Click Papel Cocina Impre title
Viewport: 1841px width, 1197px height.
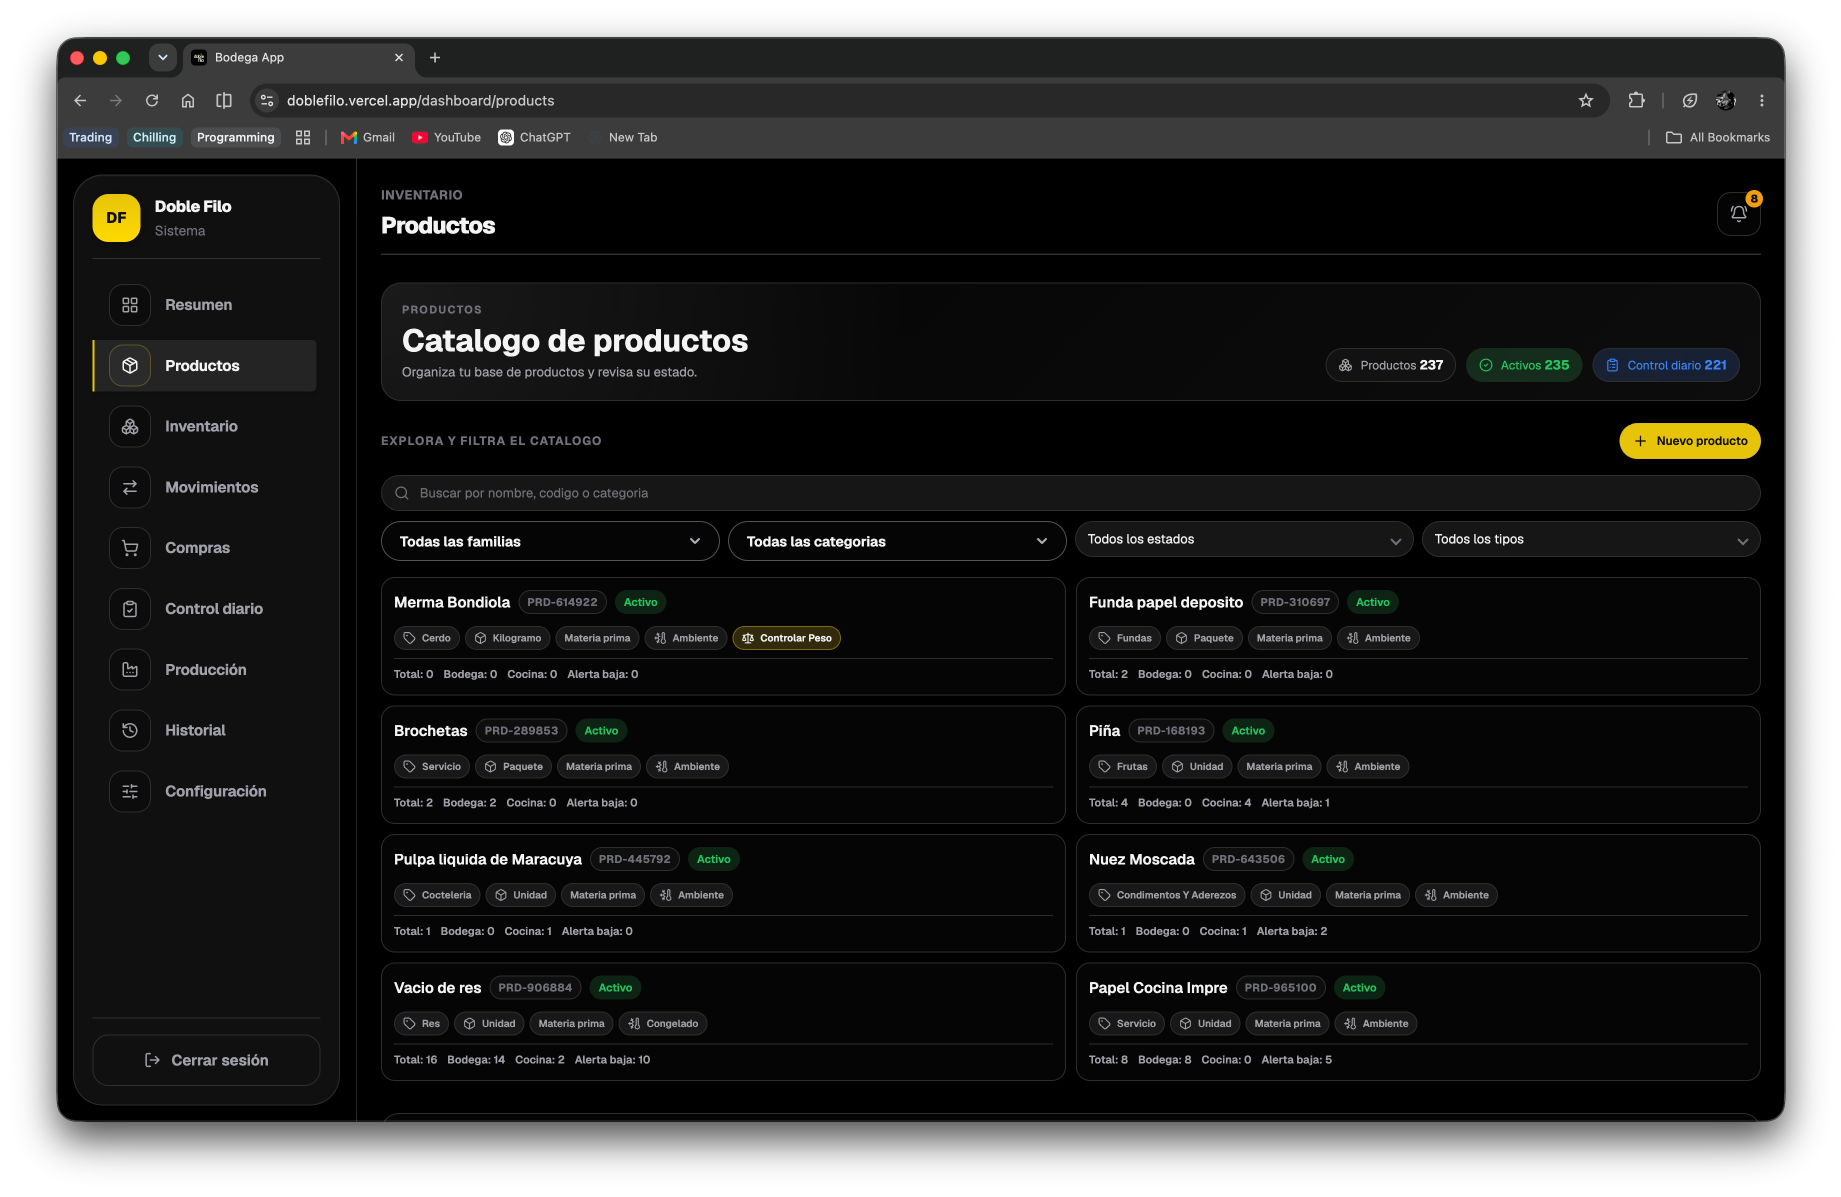pos(1157,988)
